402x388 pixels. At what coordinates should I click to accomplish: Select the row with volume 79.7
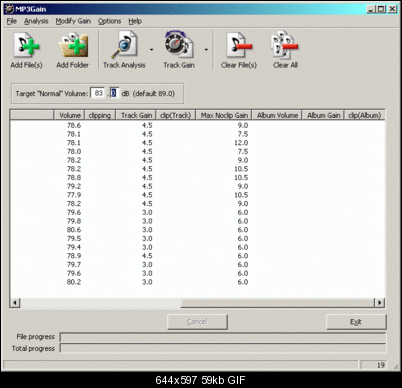coord(197,264)
